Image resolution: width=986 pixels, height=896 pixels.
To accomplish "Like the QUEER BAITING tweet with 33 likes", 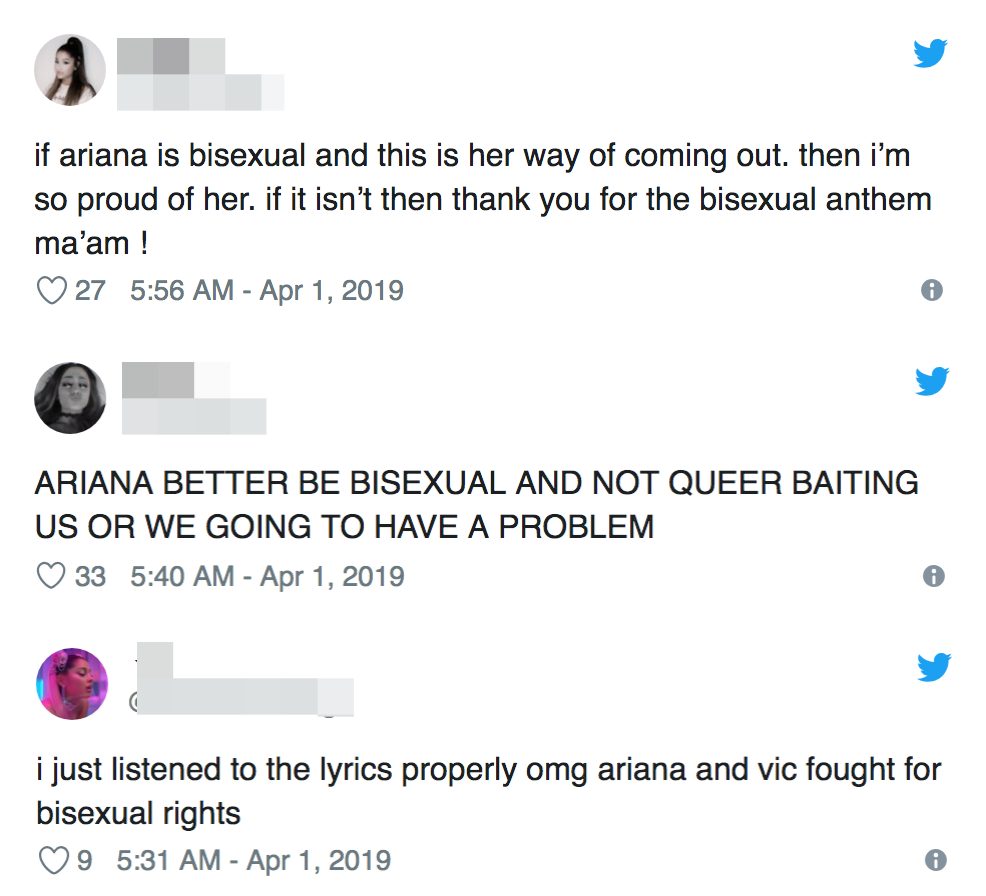I will 52,576.
